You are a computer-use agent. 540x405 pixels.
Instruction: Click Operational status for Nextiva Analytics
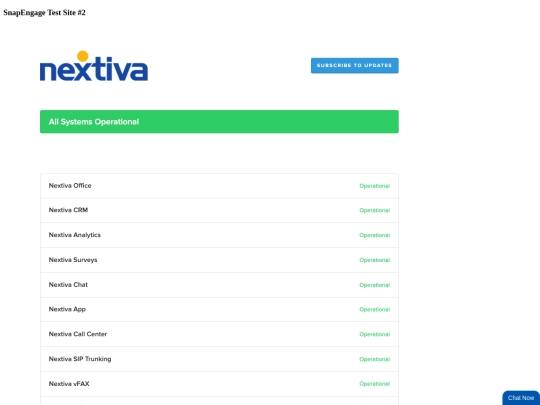375,235
